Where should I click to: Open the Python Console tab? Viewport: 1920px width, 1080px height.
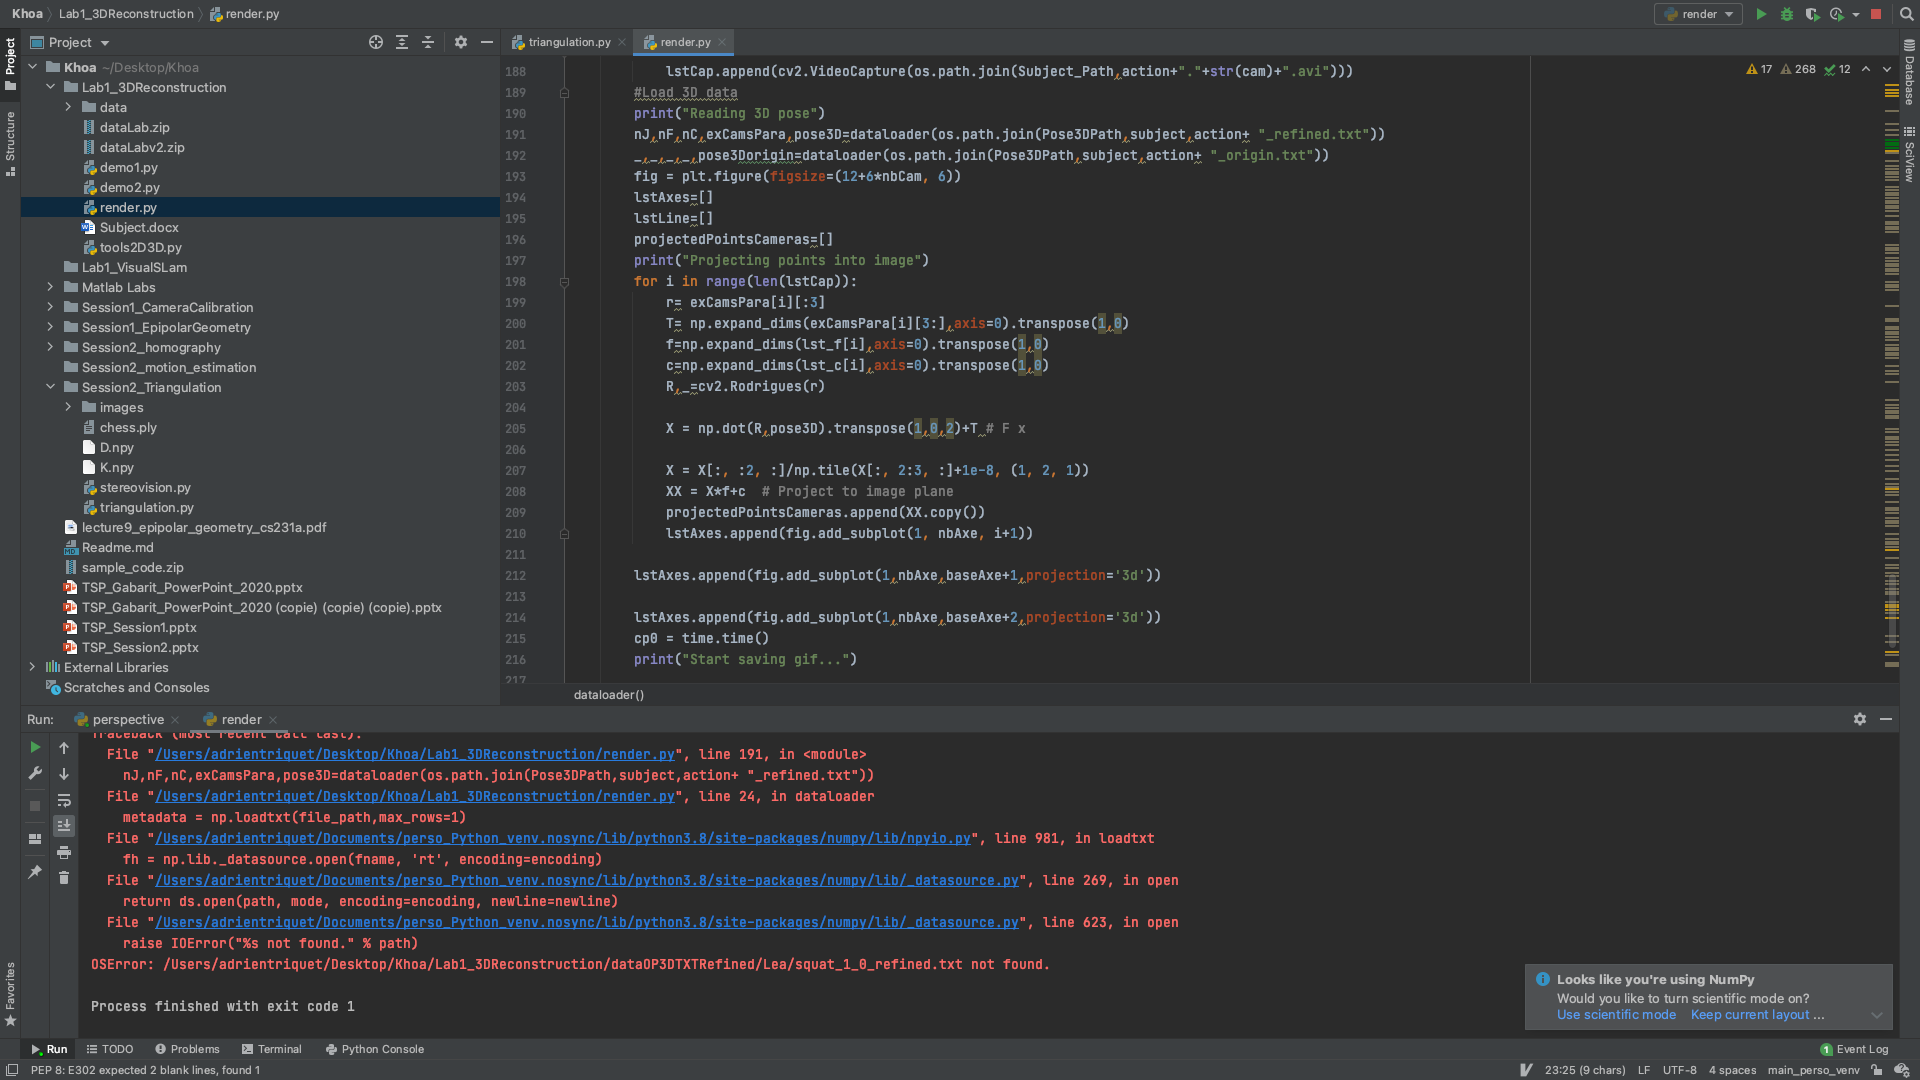point(374,1049)
